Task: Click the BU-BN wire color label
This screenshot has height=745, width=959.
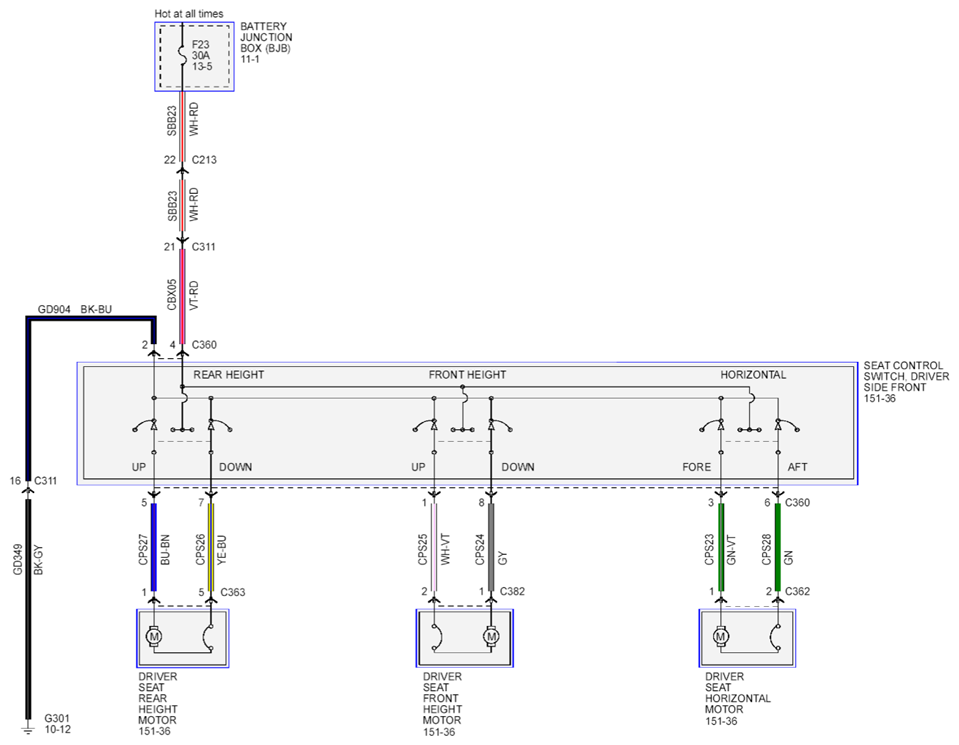Action: point(165,550)
